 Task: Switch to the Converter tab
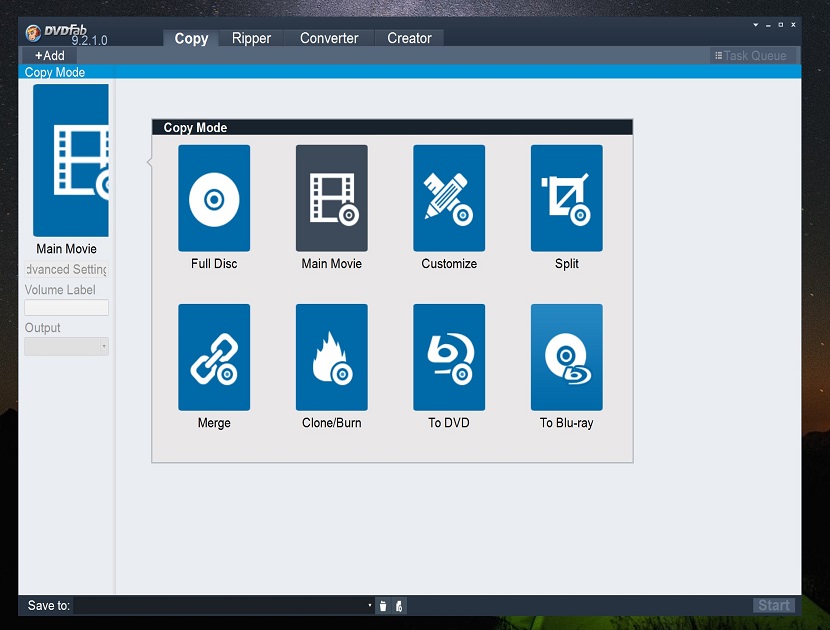click(x=329, y=38)
